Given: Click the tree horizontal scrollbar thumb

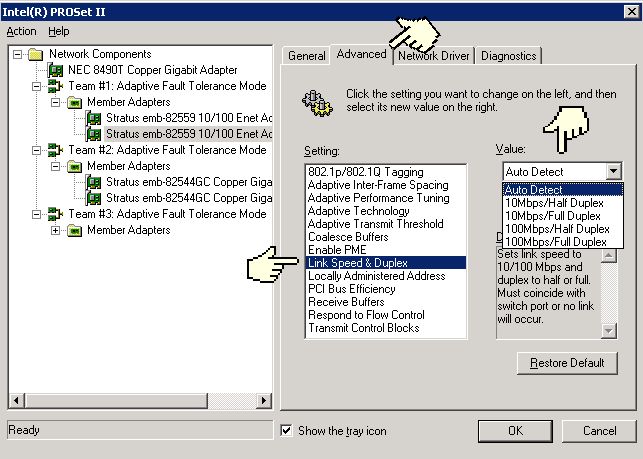Looking at the screenshot, I should point(116,400).
